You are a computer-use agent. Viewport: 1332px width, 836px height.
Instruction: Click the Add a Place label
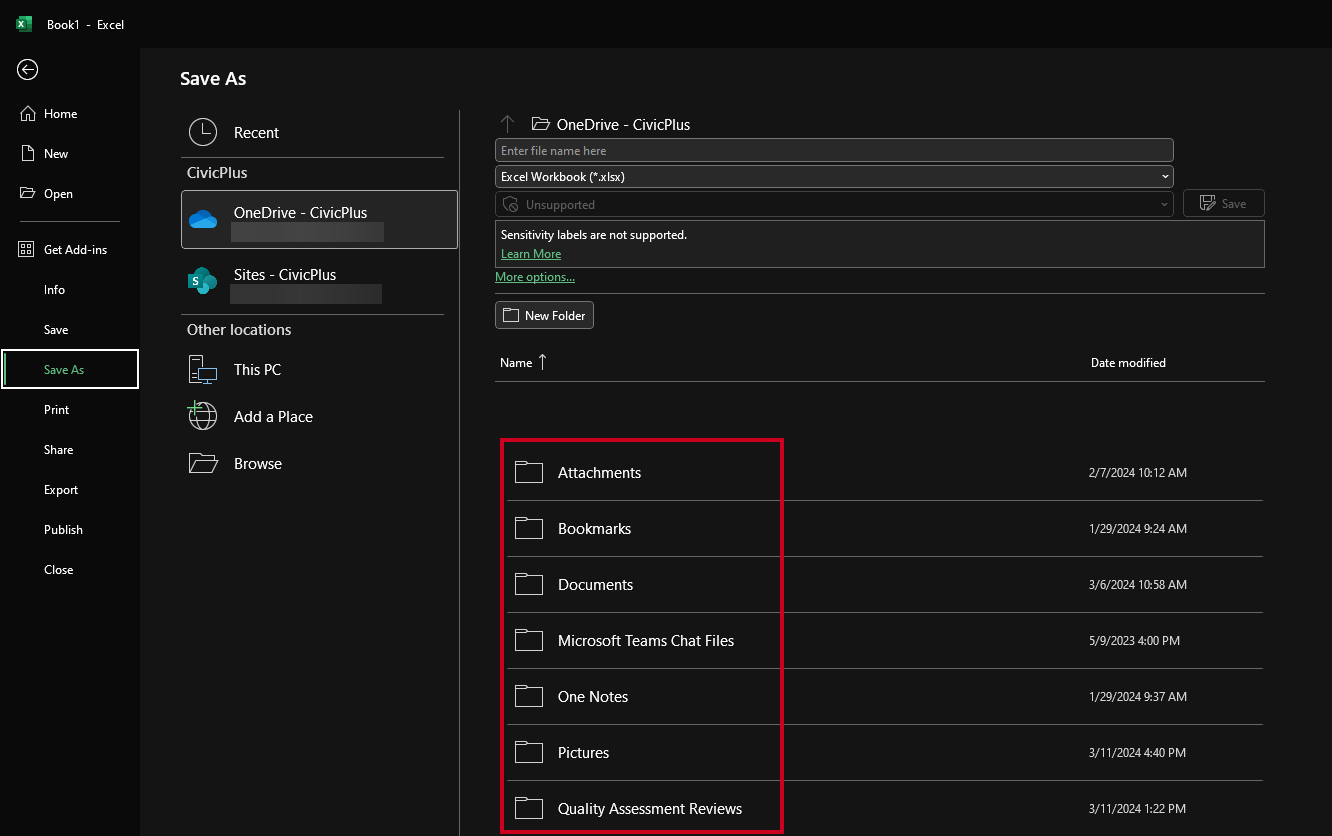click(273, 417)
